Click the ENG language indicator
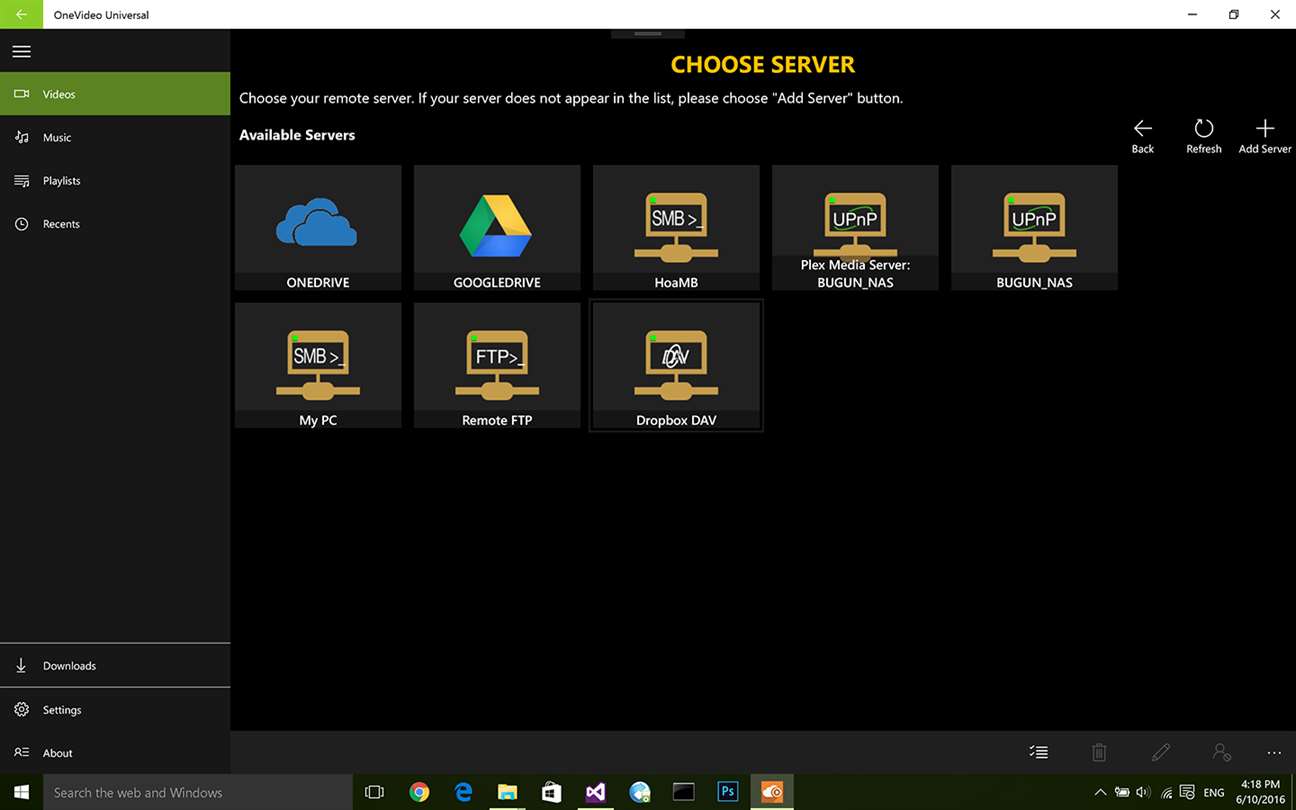The width and height of the screenshot is (1296, 810). click(x=1214, y=792)
